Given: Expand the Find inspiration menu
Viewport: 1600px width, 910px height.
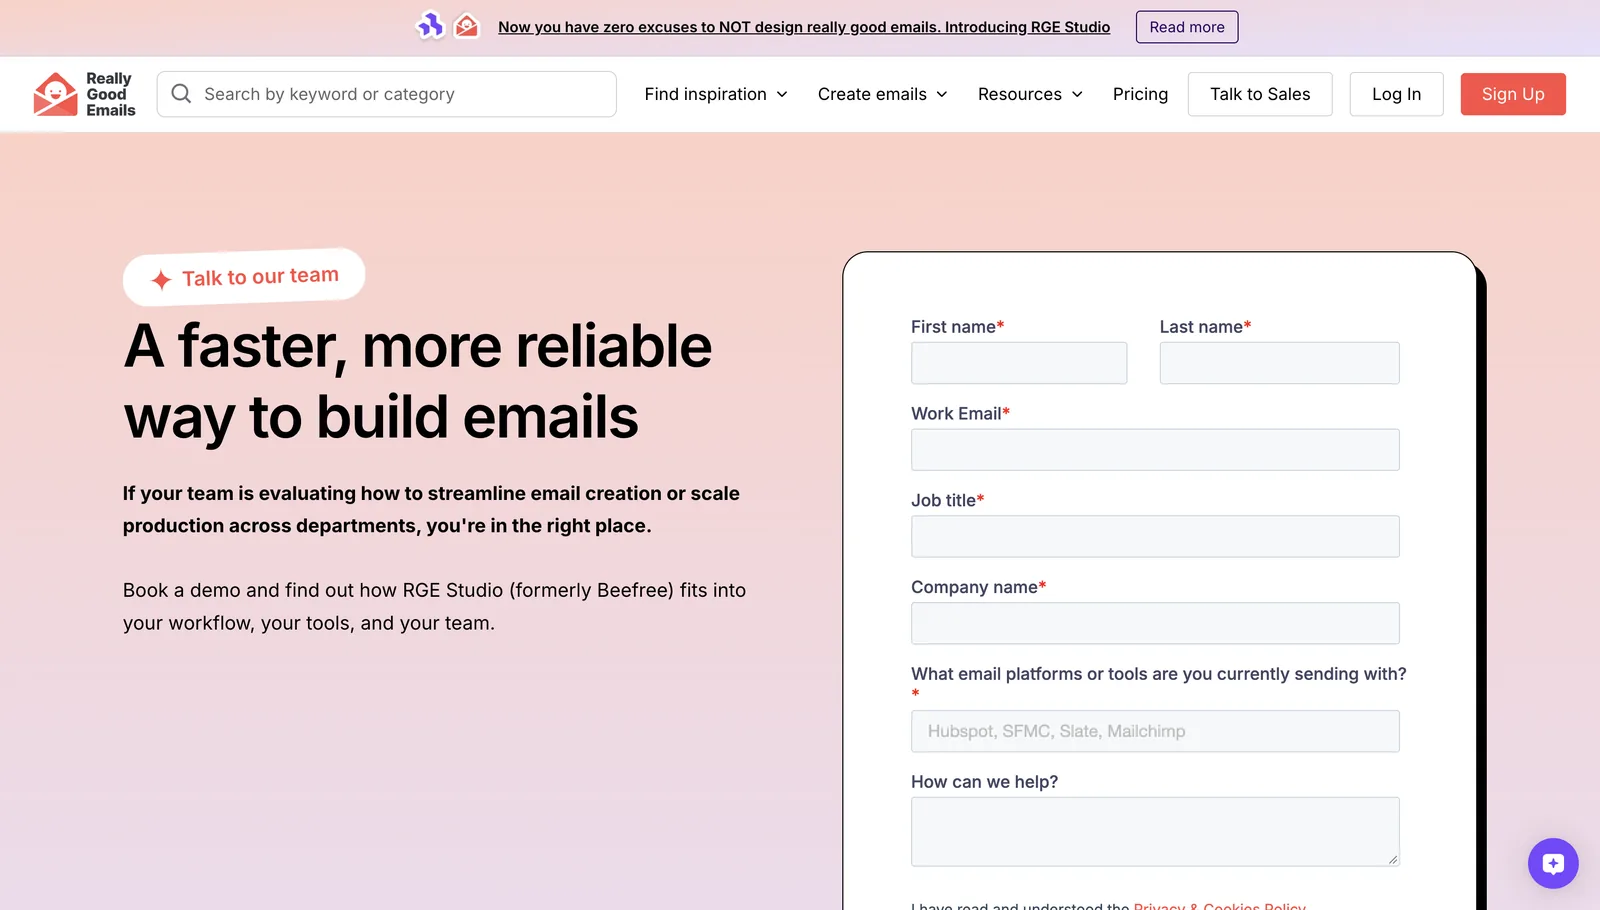Looking at the screenshot, I should (716, 94).
